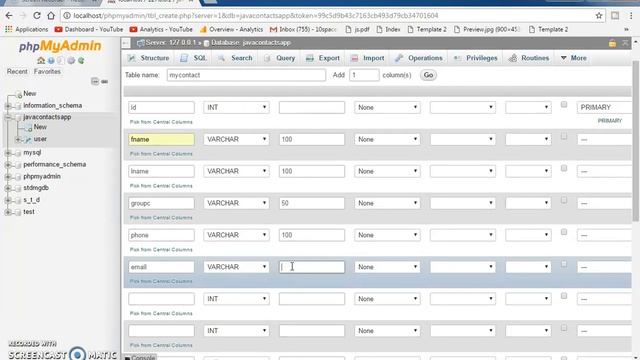Viewport: 640px width, 360px height.
Task: Select the test database in tree
Action: click(x=29, y=212)
